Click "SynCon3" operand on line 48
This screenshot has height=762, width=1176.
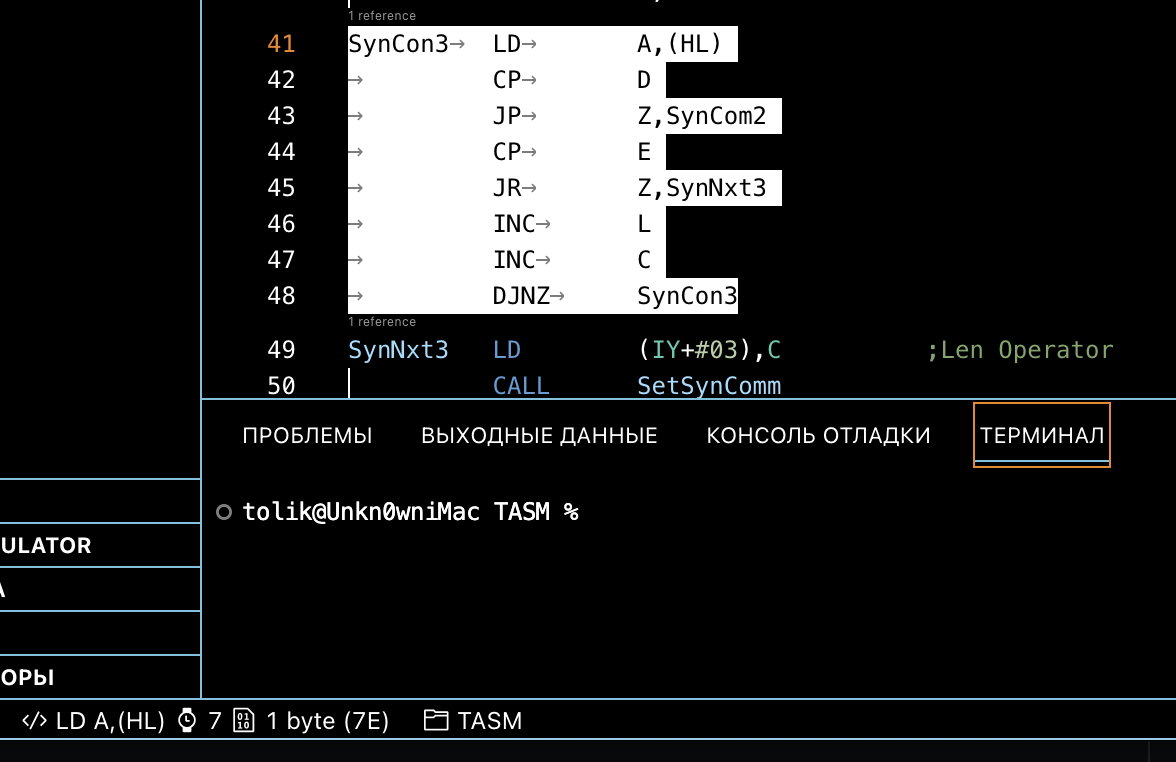tap(688, 296)
